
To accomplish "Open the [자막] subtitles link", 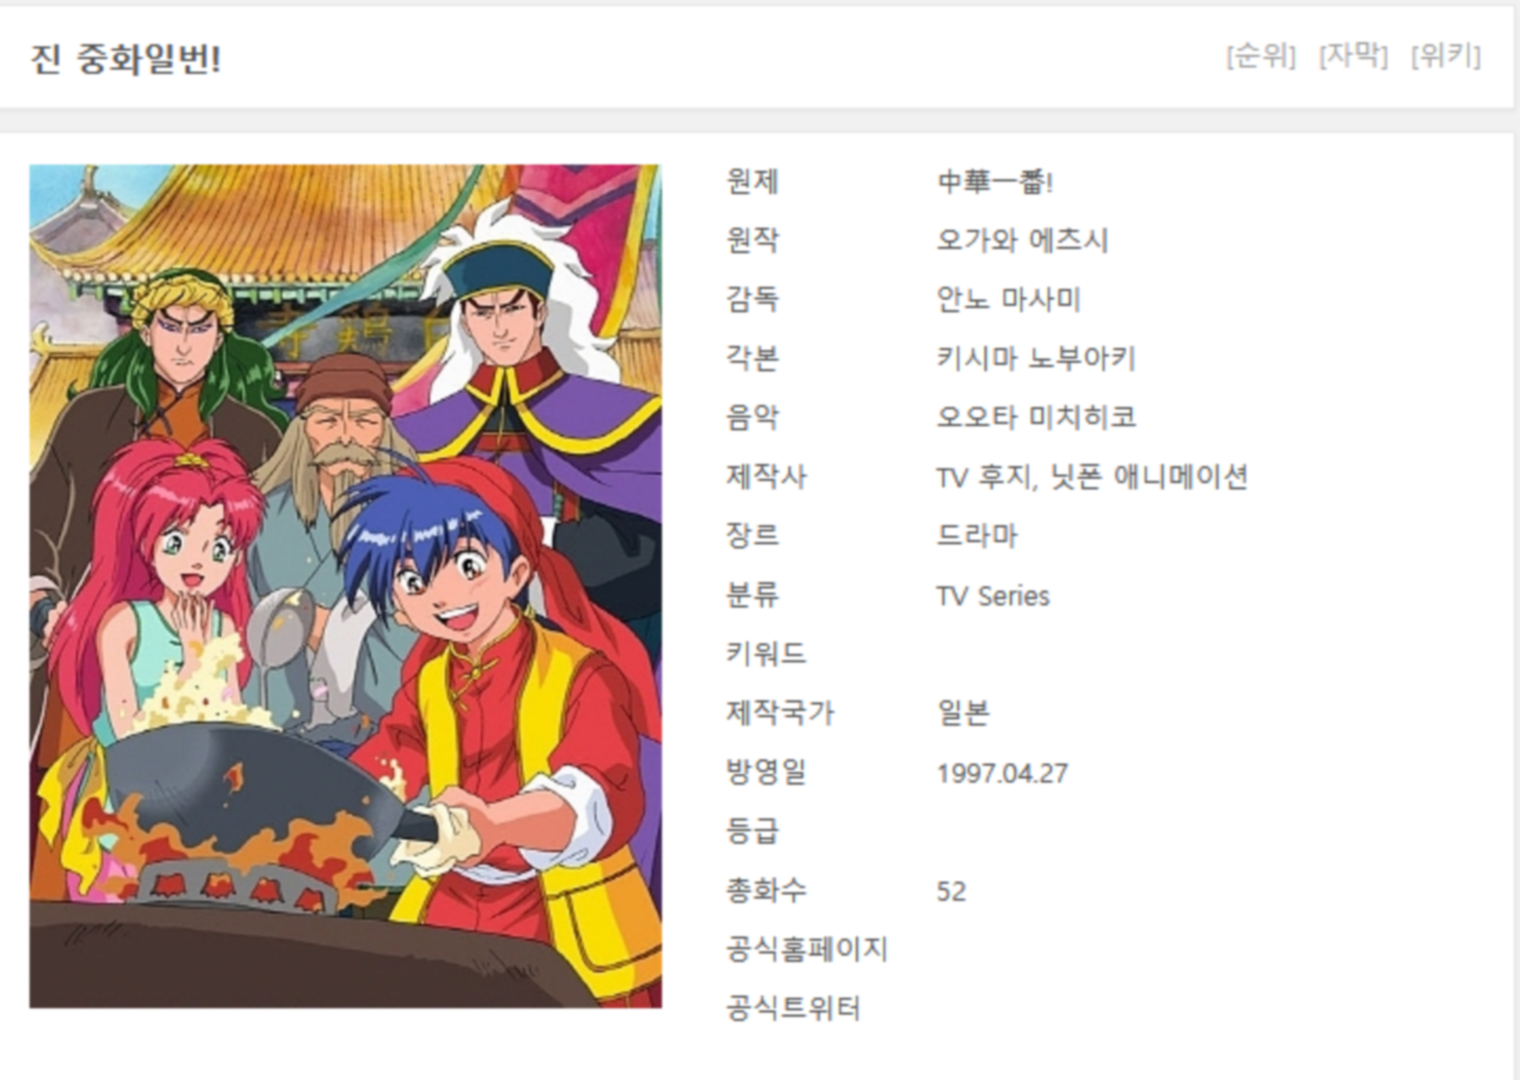I will [x=1353, y=55].
